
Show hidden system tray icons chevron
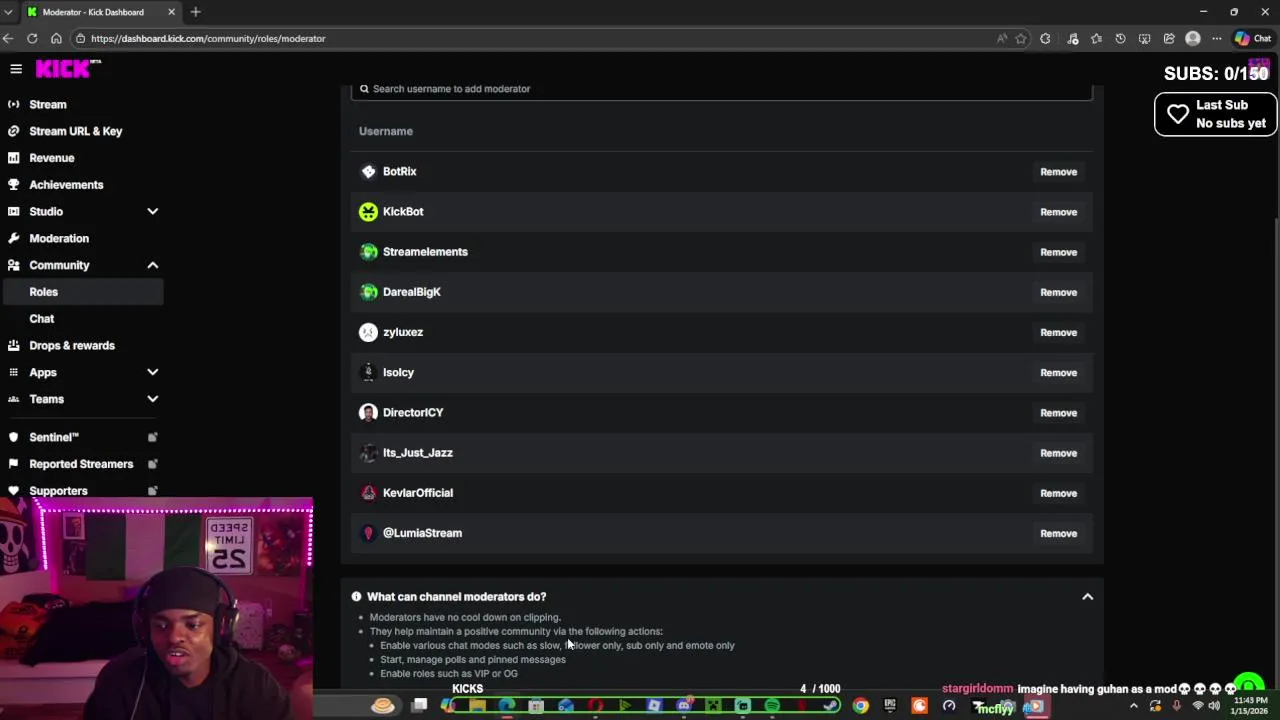(x=1133, y=706)
